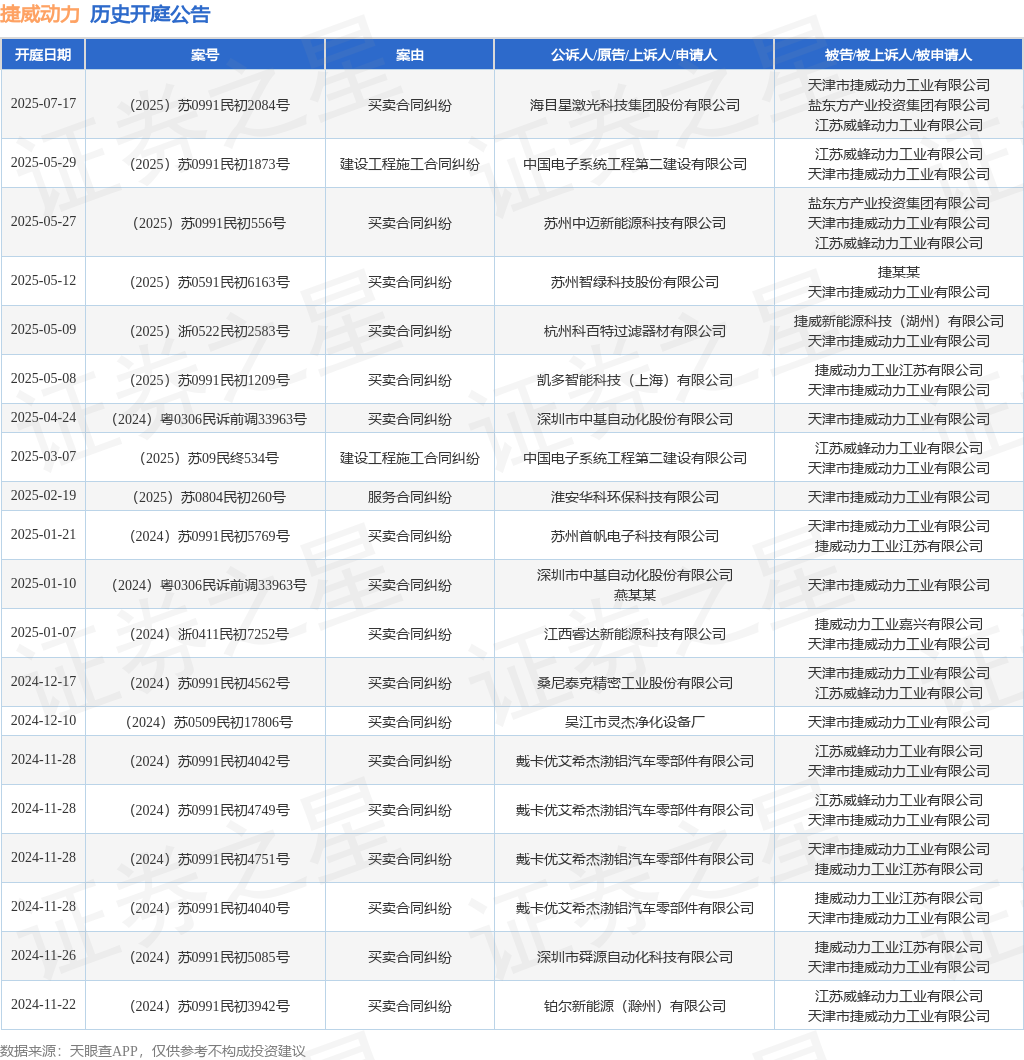Click case number (2025)苏0991民初1209号
1024x1060 pixels.
pyautogui.click(x=210, y=380)
